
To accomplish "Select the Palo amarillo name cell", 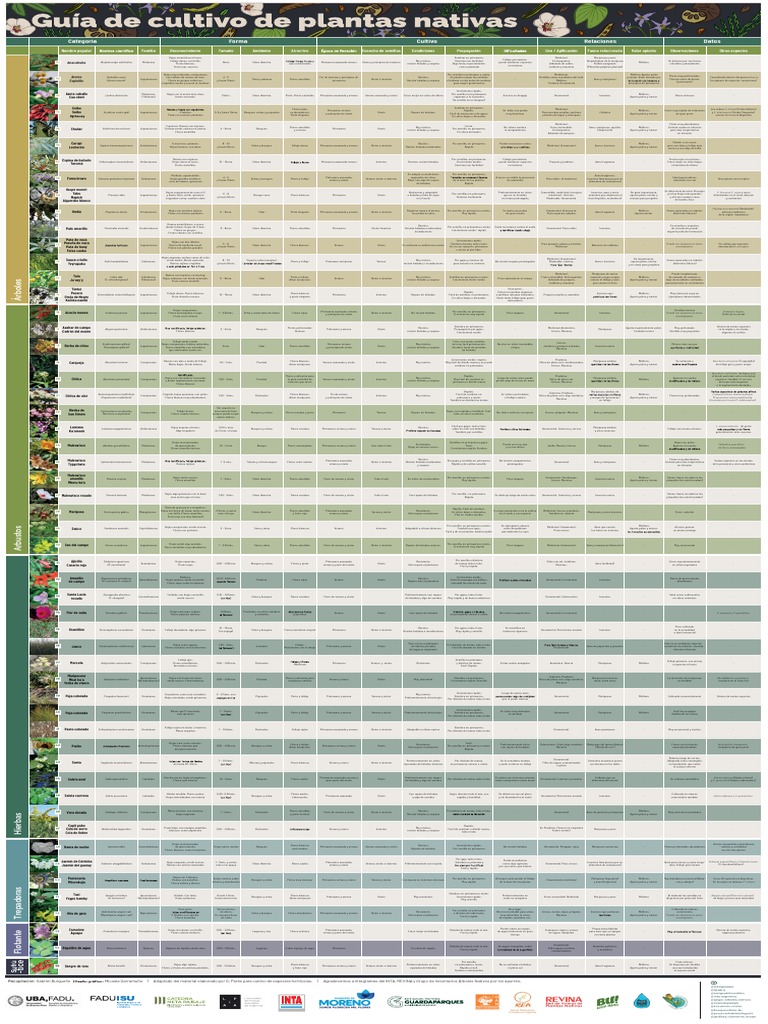I will [76, 228].
